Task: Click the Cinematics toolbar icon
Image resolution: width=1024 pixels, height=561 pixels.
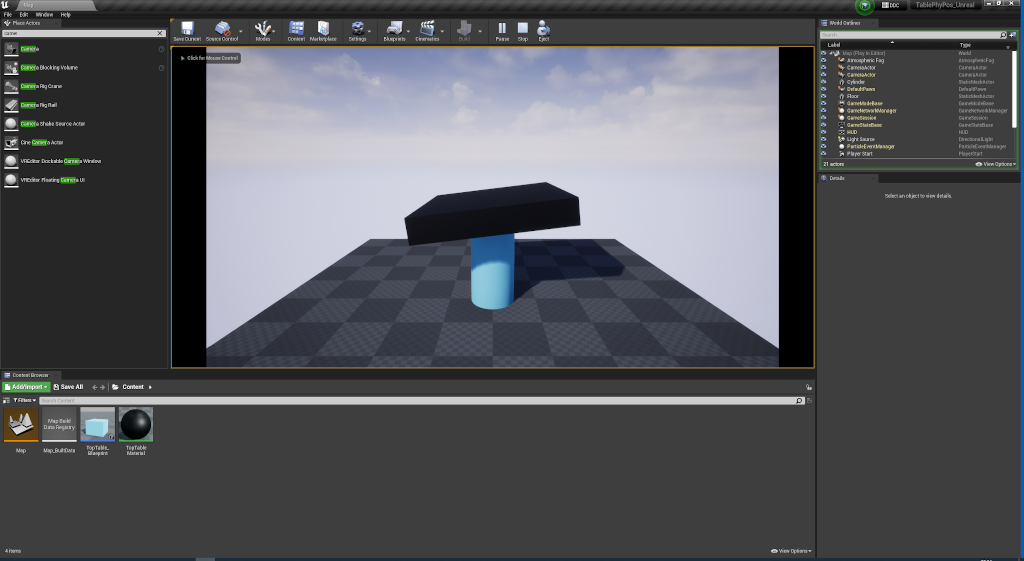Action: [427, 31]
